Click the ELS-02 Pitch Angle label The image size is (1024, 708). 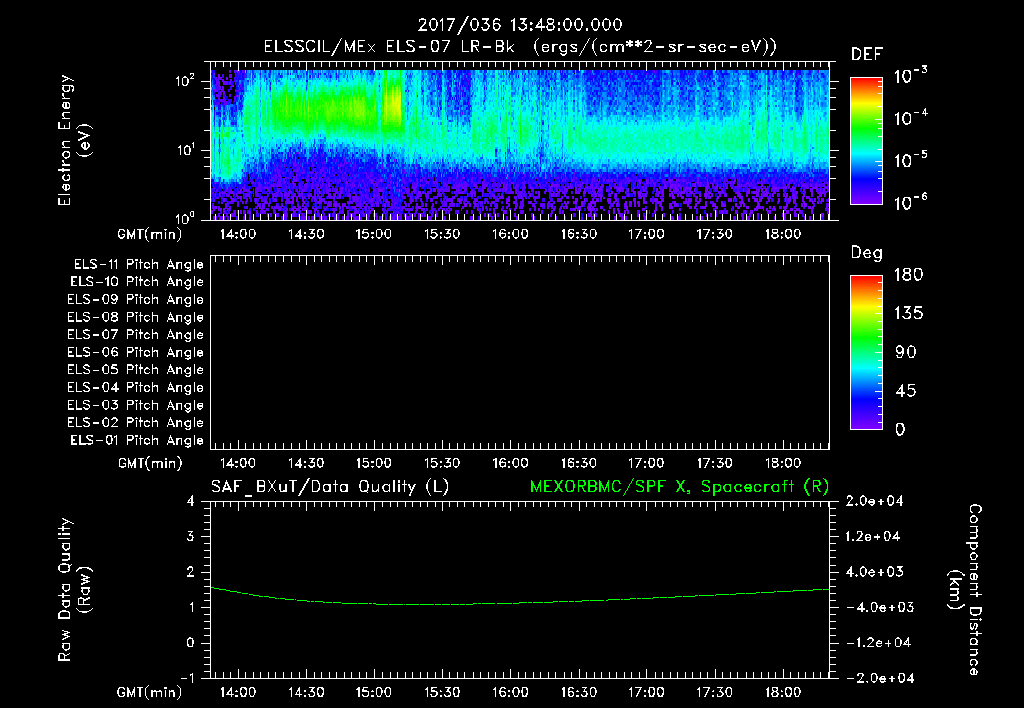(x=135, y=423)
